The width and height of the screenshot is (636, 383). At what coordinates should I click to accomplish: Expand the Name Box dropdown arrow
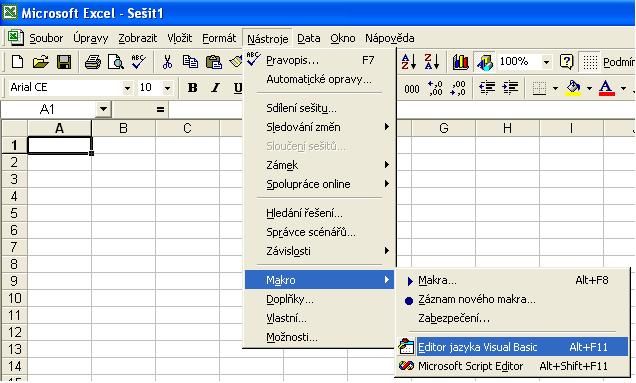point(103,109)
